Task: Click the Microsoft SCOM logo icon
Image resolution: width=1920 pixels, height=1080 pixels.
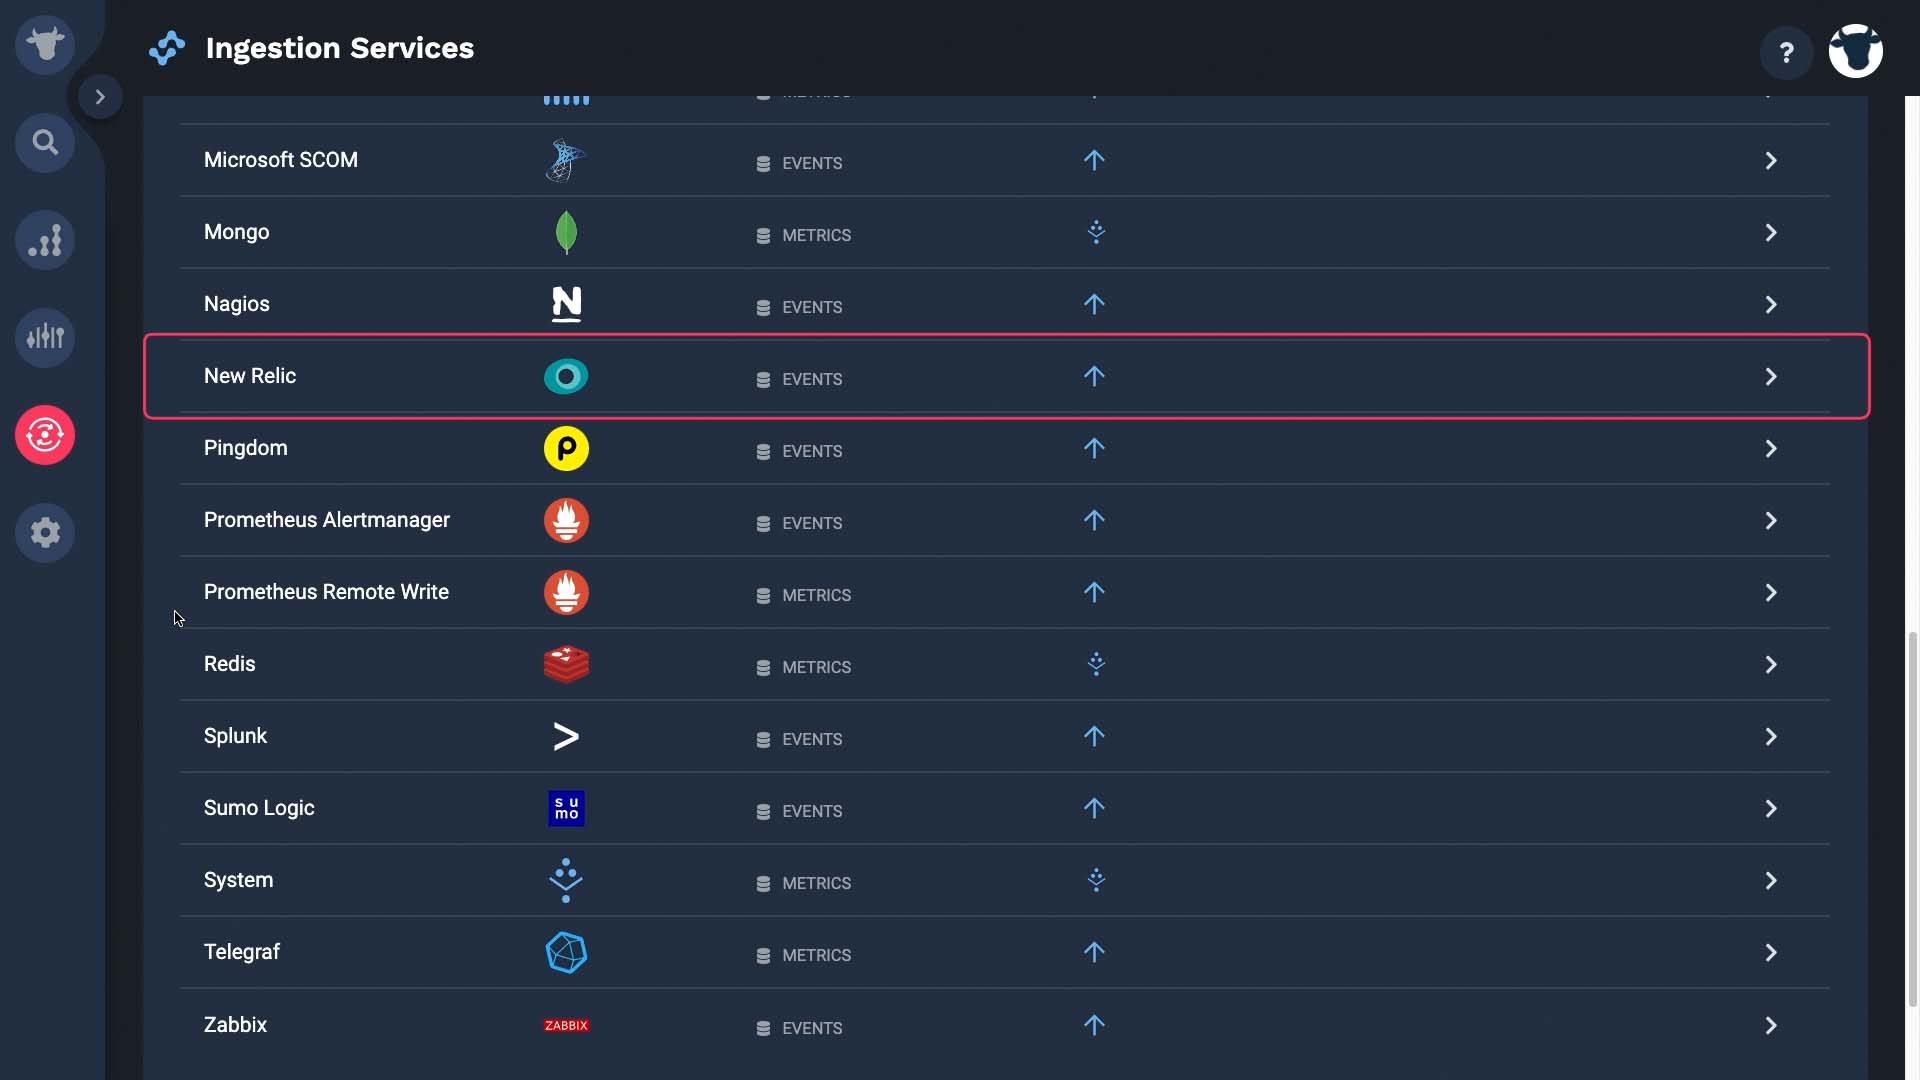Action: coord(566,160)
